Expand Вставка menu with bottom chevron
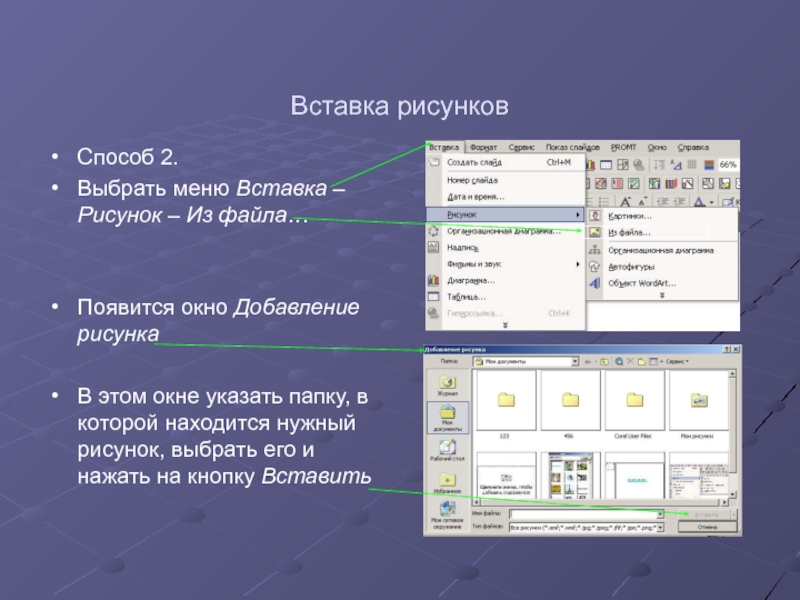Screen dimensions: 800x600 505,325
